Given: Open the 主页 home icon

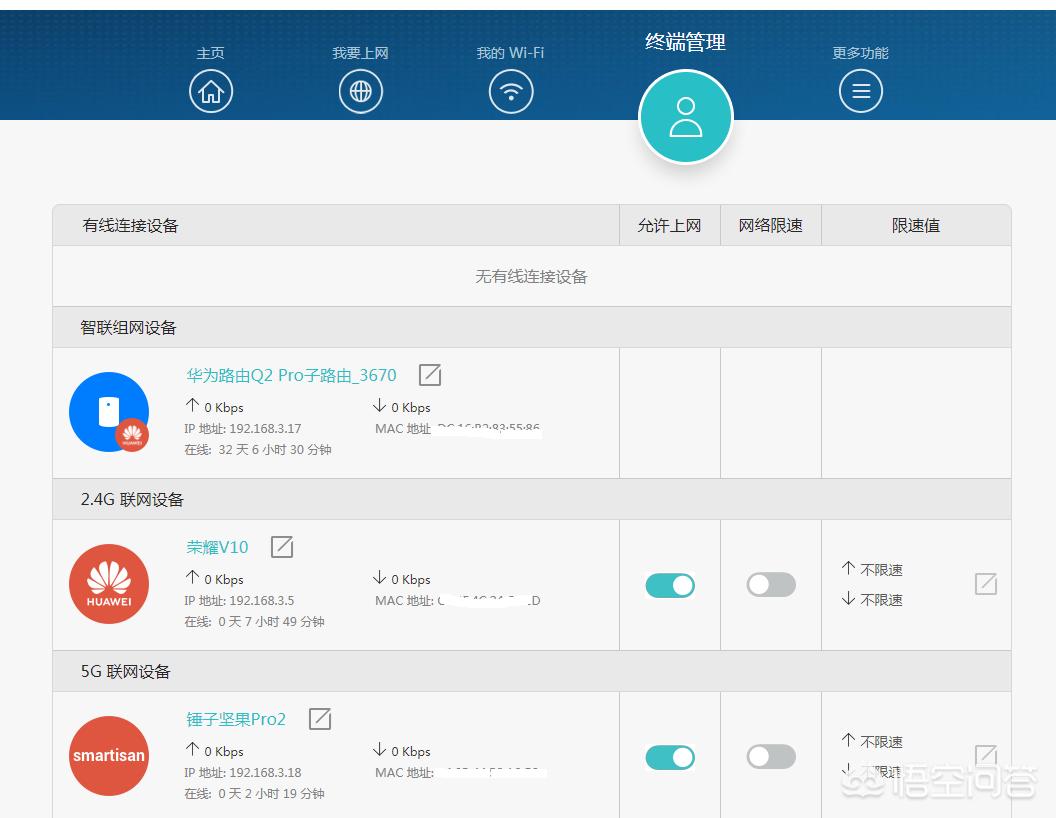Looking at the screenshot, I should coord(210,92).
